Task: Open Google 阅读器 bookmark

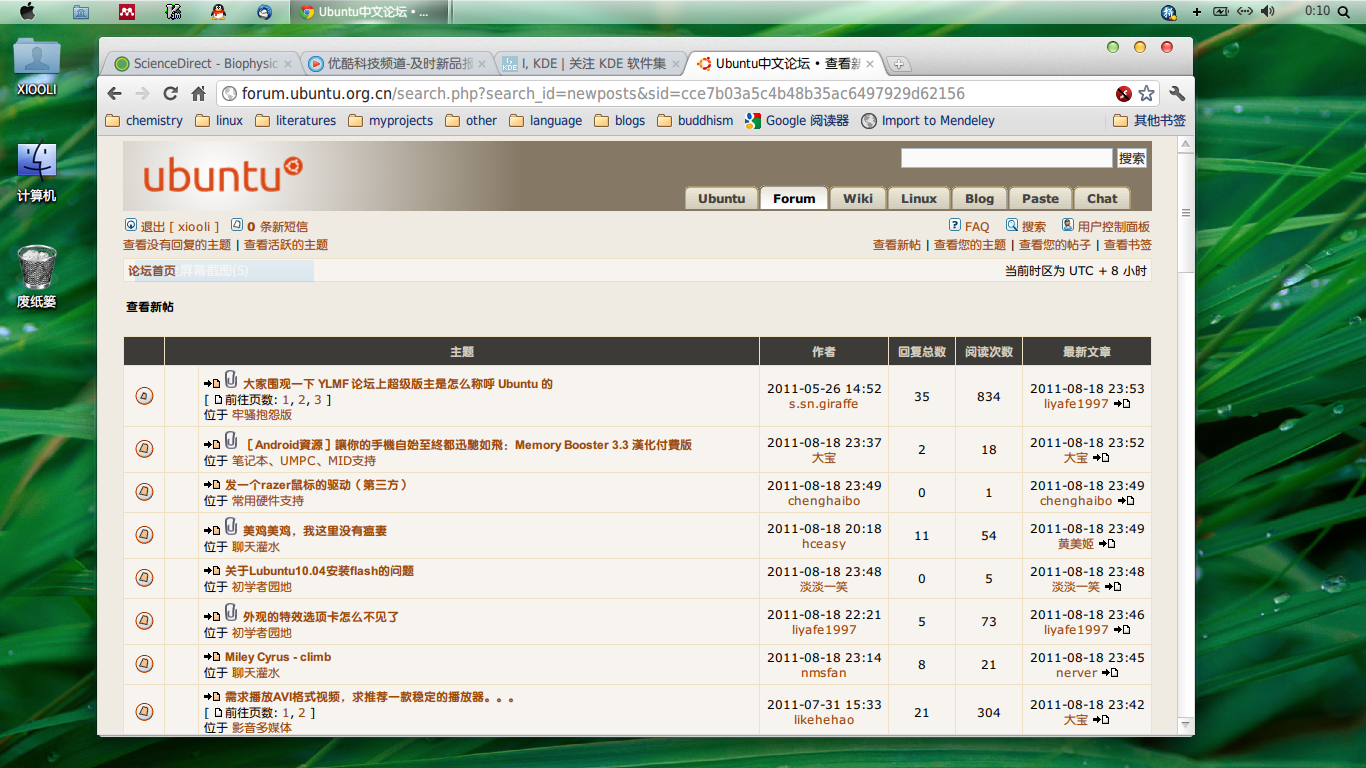Action: pyautogui.click(x=796, y=120)
